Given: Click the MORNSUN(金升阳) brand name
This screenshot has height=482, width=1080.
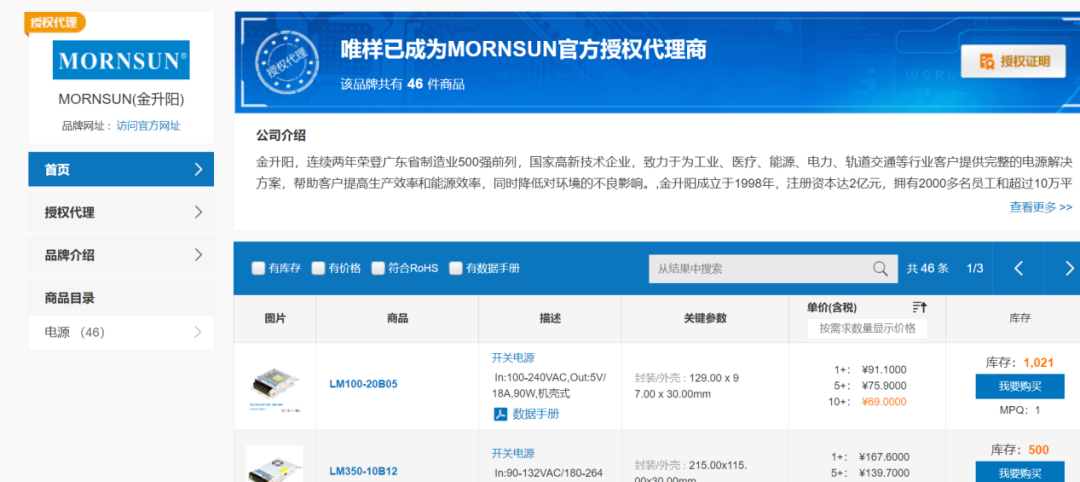Looking at the screenshot, I should (x=121, y=100).
